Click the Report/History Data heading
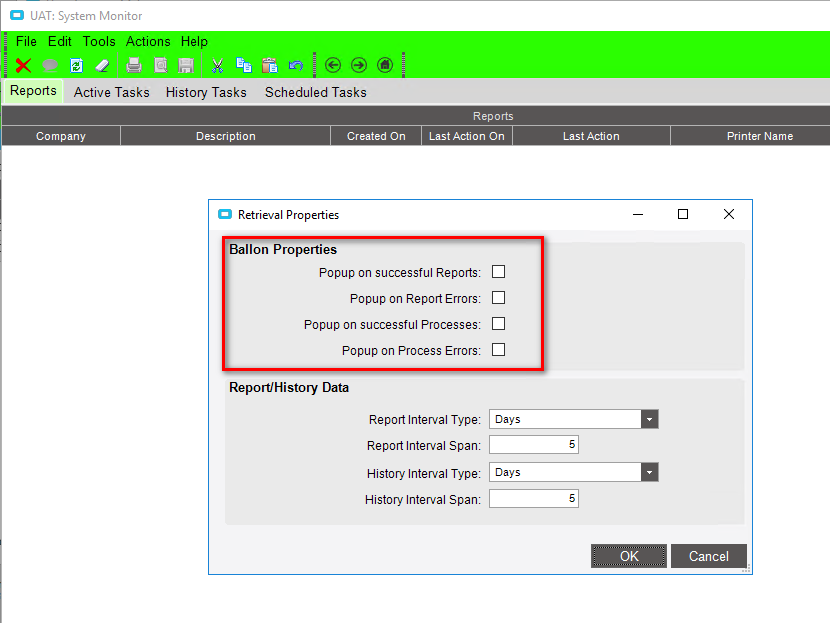 coord(289,387)
